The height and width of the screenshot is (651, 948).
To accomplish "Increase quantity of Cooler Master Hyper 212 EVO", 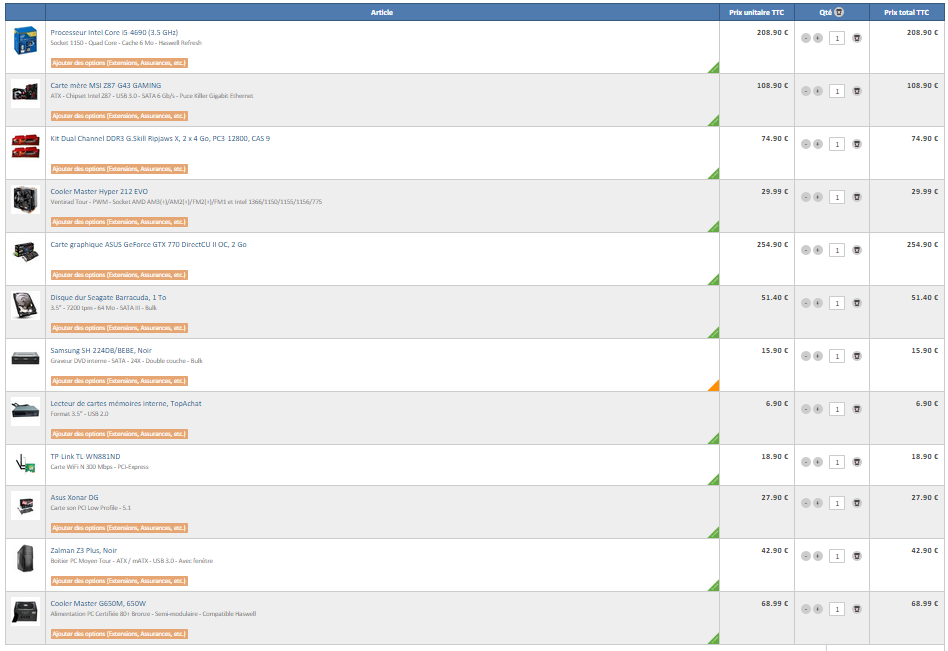I will click(817, 197).
